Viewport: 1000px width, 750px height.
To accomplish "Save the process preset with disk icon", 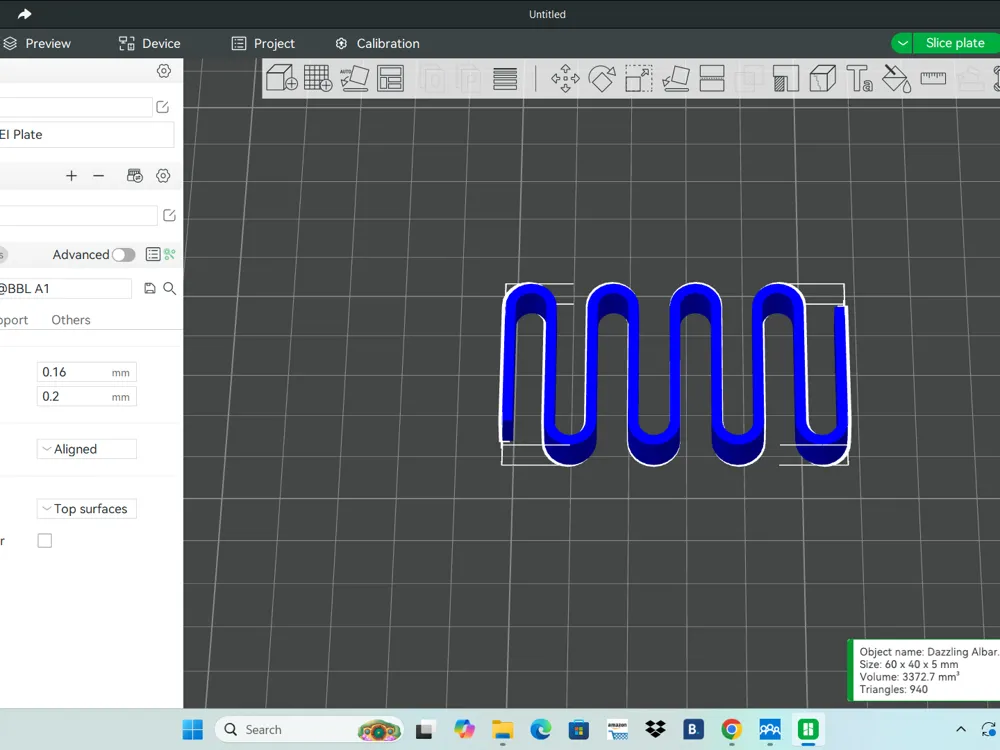I will 150,288.
